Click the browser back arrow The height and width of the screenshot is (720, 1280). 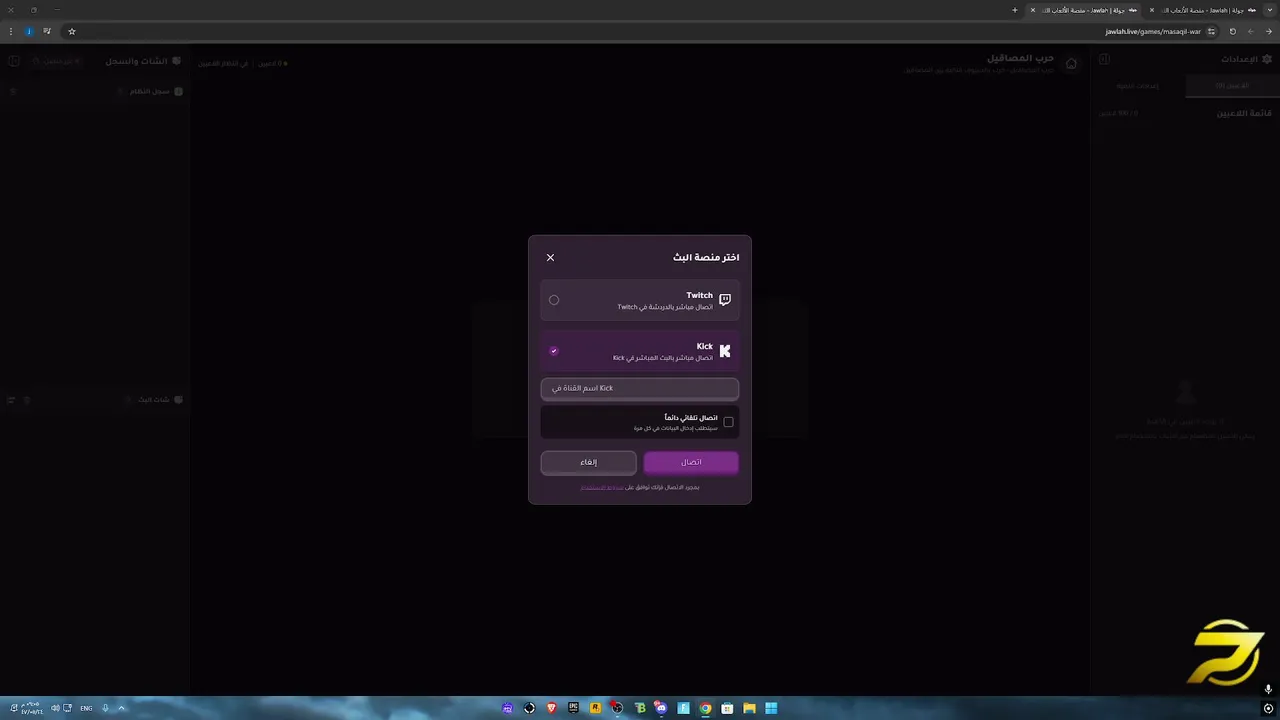tap(1268, 31)
